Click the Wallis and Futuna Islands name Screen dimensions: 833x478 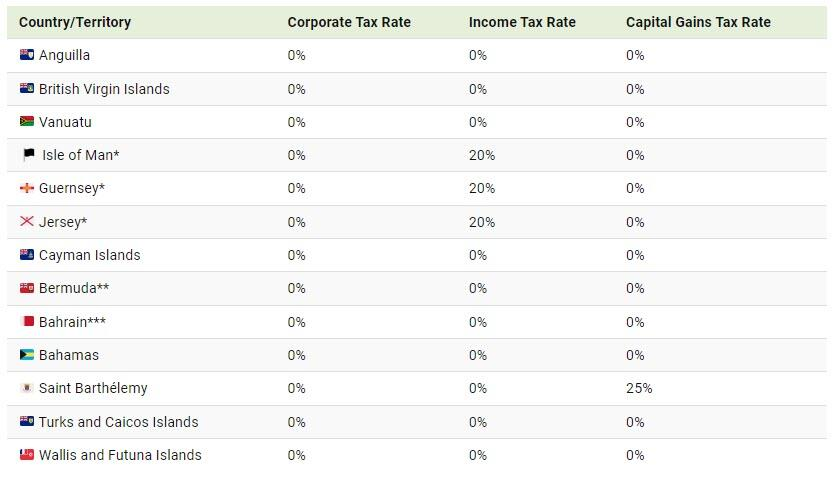point(120,455)
